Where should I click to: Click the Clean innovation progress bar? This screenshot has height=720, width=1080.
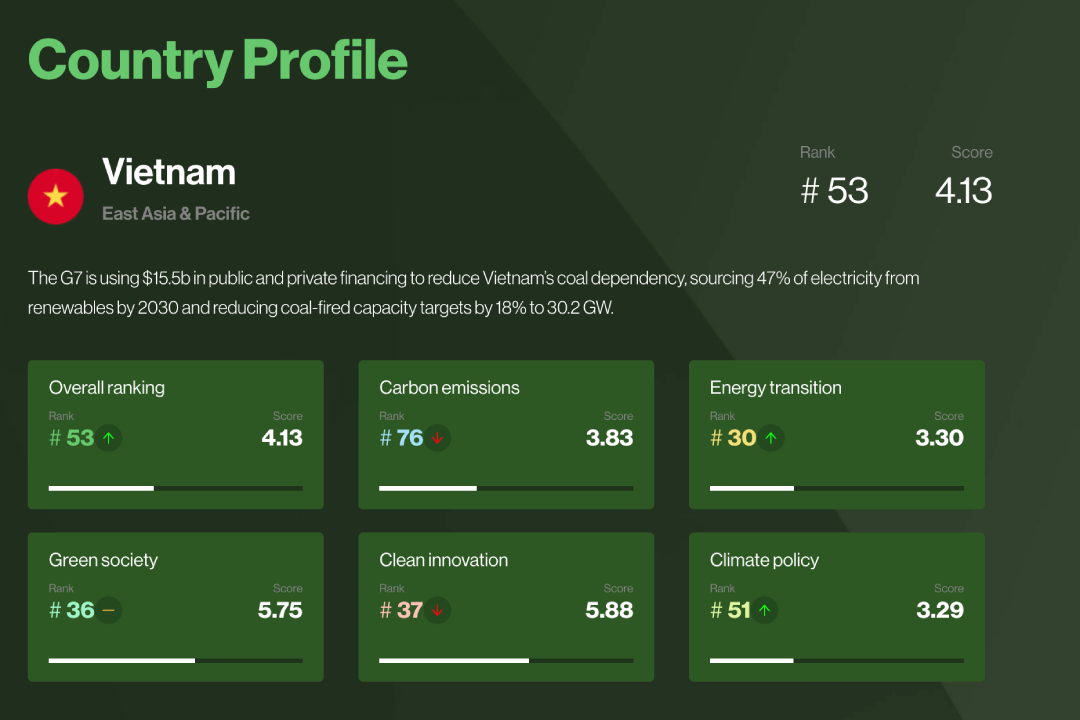(x=506, y=660)
